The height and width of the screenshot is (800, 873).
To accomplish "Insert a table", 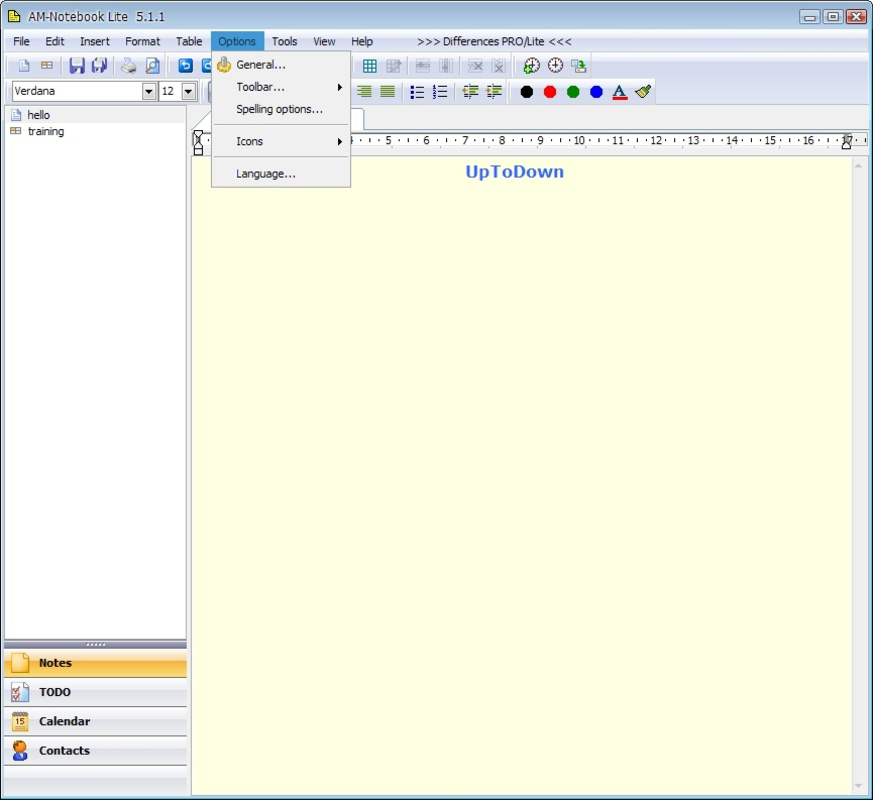I will 370,66.
